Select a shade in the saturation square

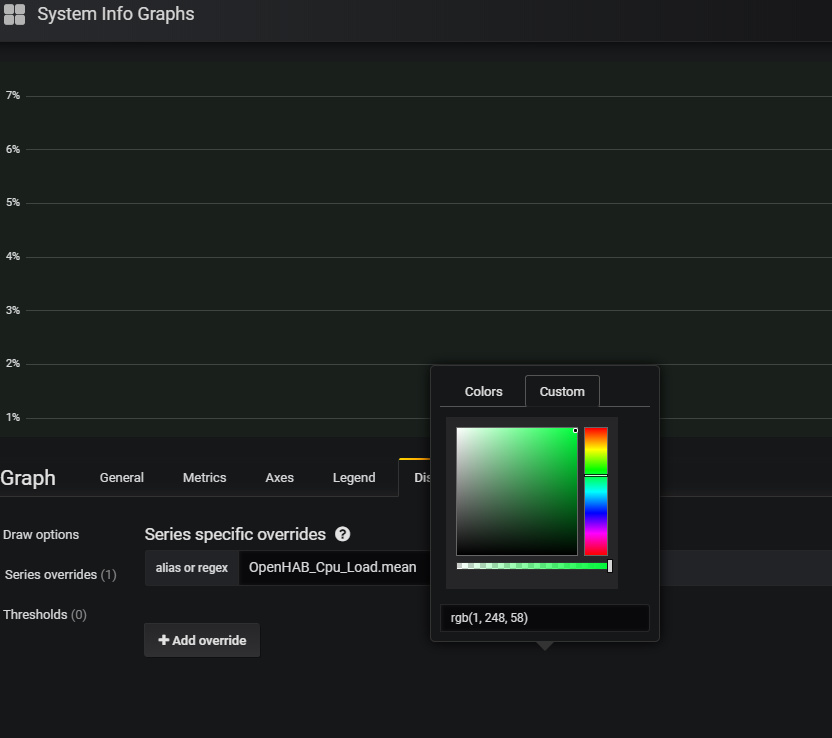coord(516,490)
